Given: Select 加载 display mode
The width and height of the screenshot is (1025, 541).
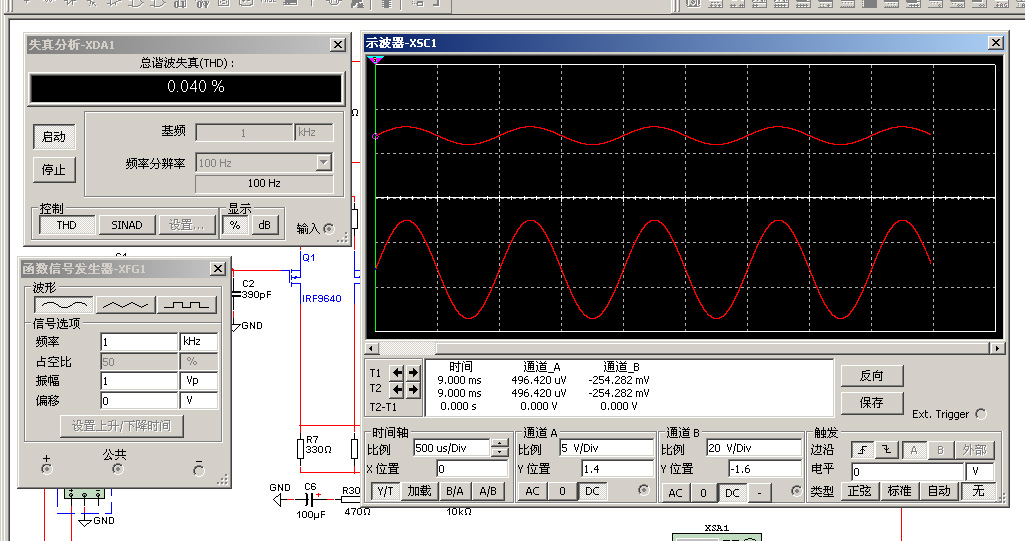Looking at the screenshot, I should [419, 491].
